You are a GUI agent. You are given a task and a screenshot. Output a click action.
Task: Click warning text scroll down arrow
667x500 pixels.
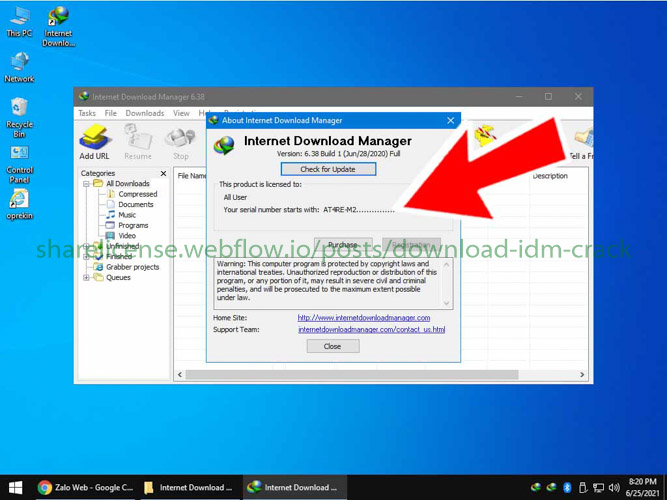pyautogui.click(x=447, y=303)
